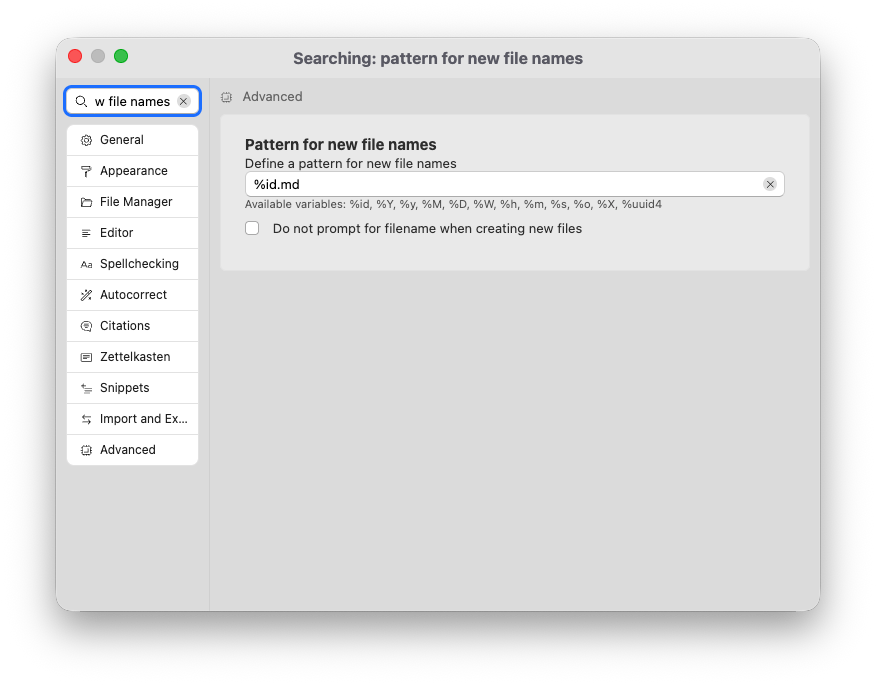This screenshot has width=876, height=685.
Task: Select the Import and Export arrows icon
Action: [86, 418]
